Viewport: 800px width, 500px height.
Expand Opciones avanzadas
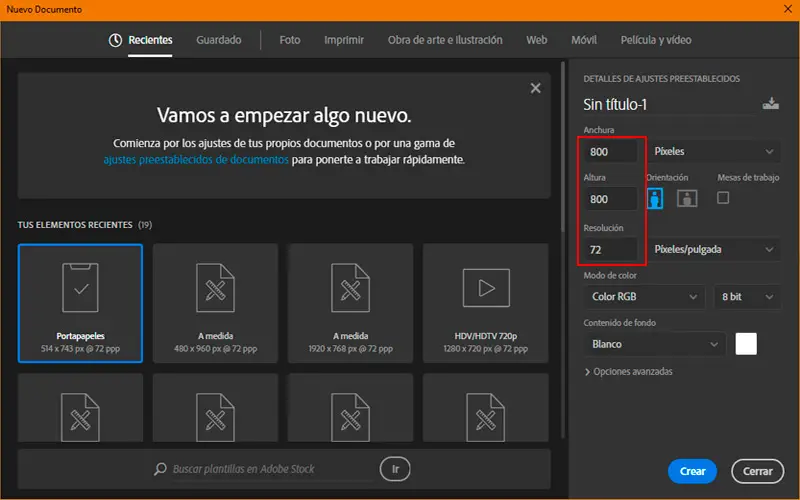629,371
